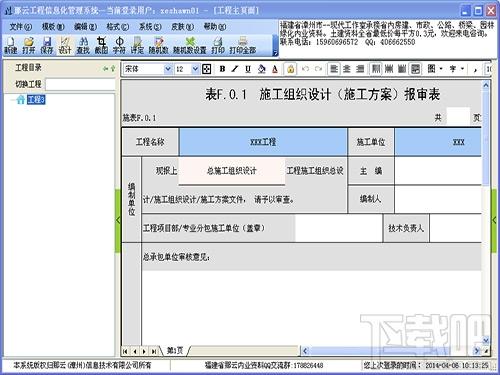Open the 格式 (Format) menu
The height and width of the screenshot is (375, 500).
tap(118, 27)
